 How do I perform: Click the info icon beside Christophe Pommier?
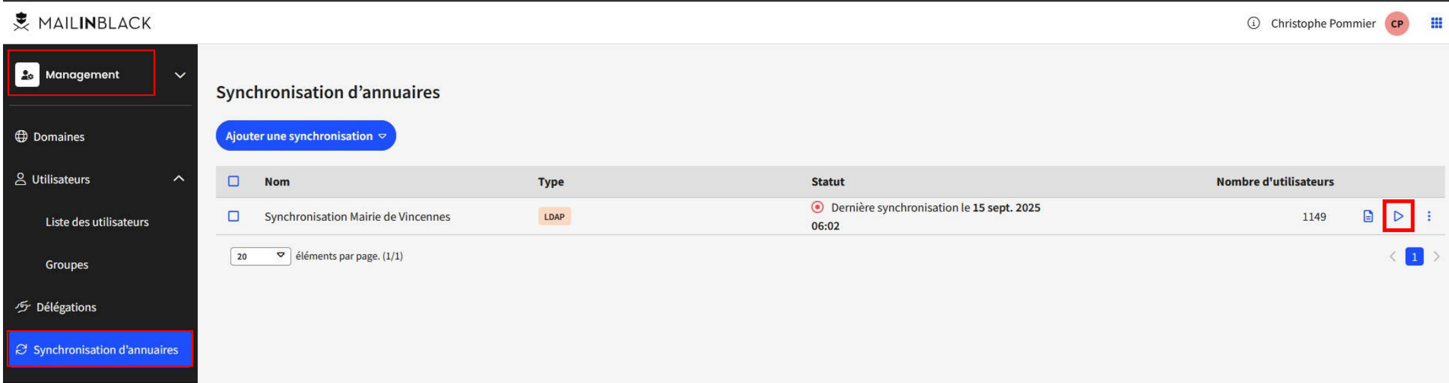coord(1253,24)
